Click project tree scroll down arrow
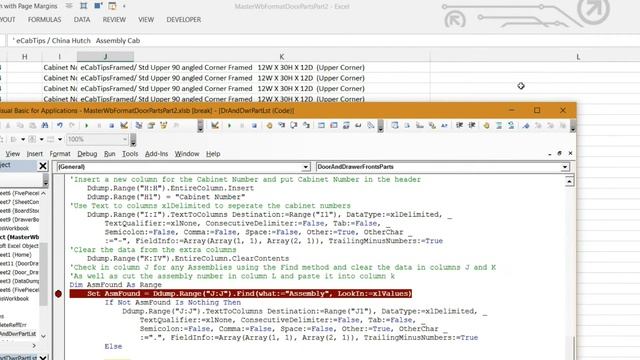This screenshot has width=640, height=360. tap(43, 336)
